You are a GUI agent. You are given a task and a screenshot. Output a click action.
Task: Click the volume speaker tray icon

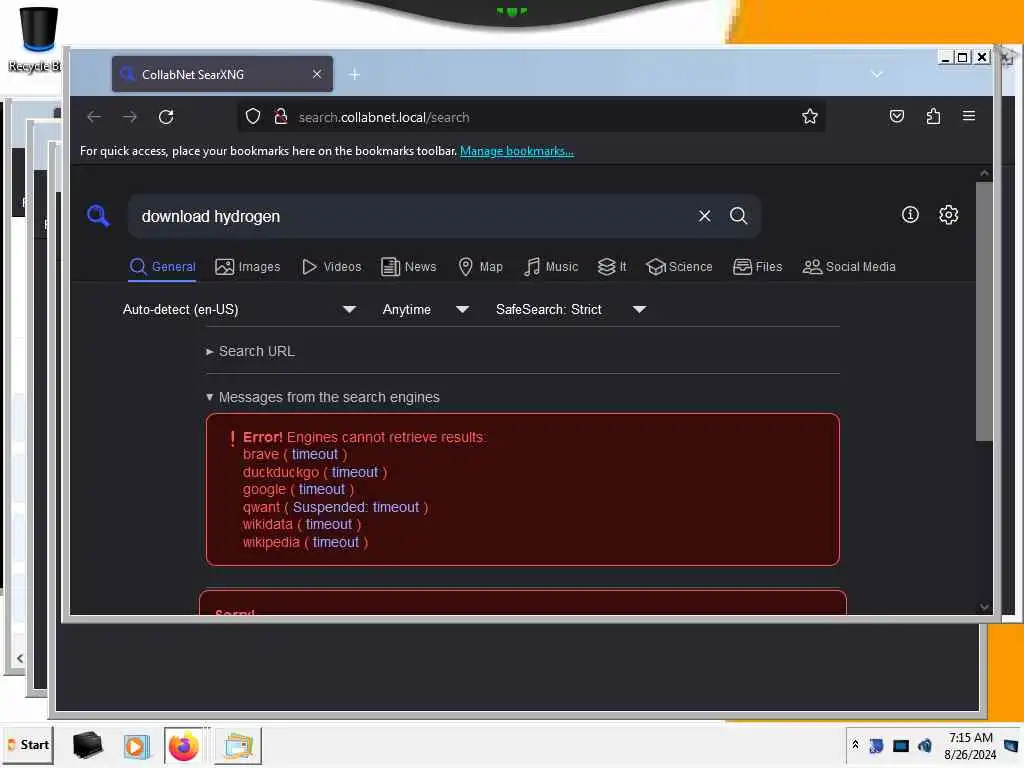point(925,745)
